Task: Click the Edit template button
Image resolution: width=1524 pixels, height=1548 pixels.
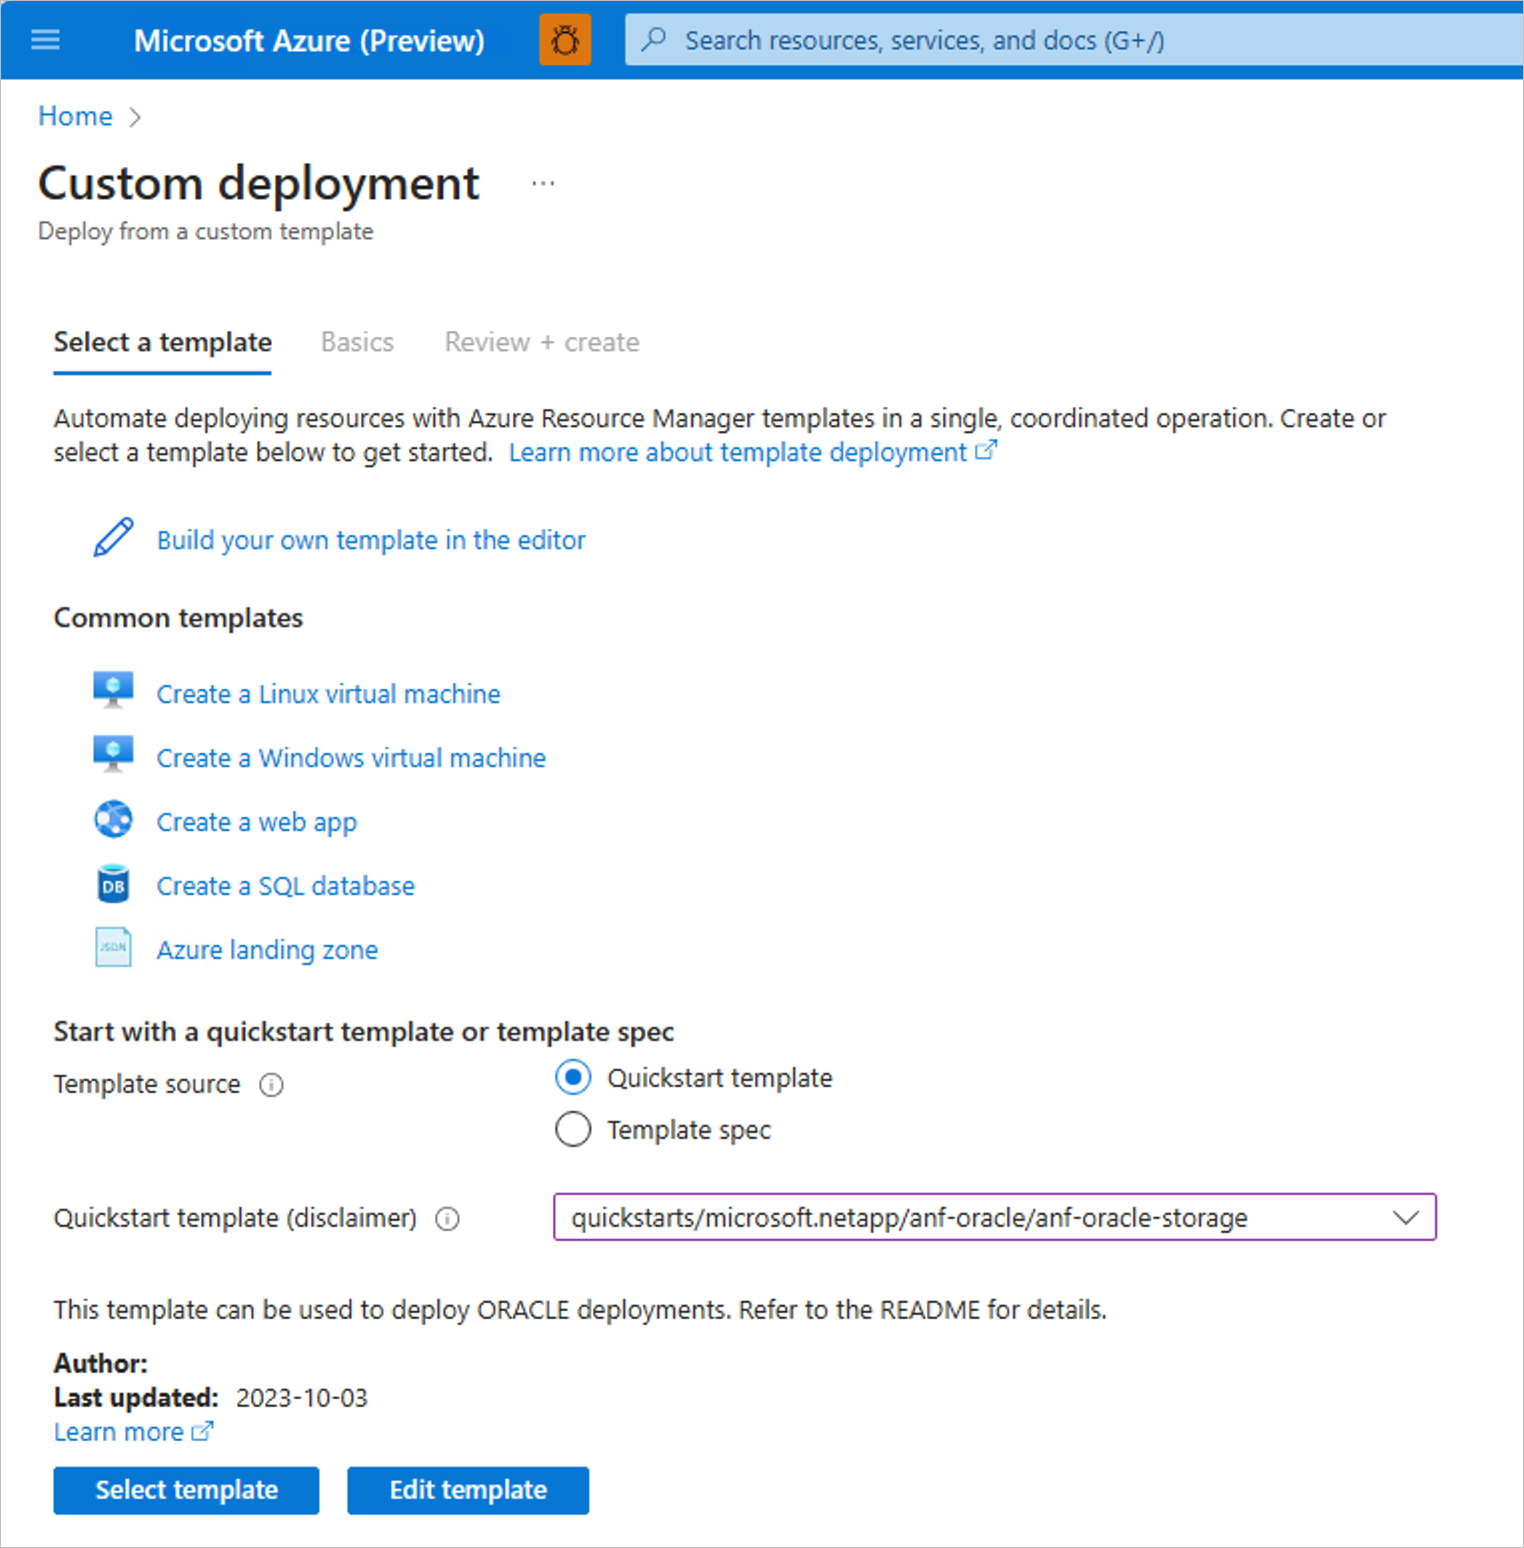Action: [x=468, y=1490]
